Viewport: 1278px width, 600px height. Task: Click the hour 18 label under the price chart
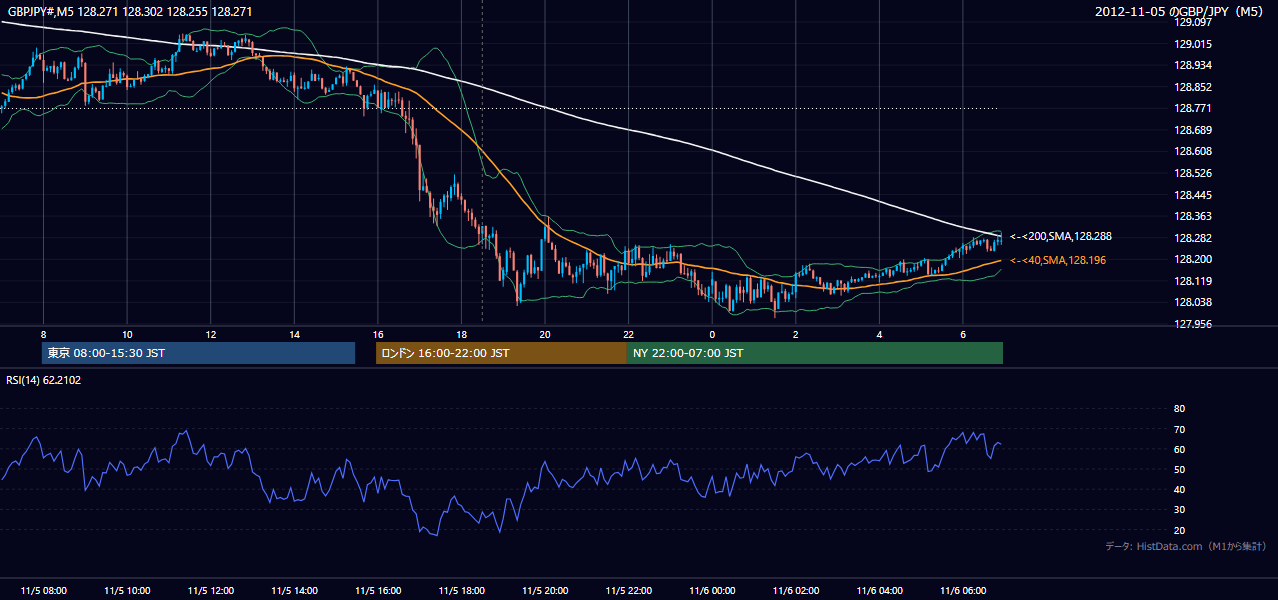[x=461, y=334]
